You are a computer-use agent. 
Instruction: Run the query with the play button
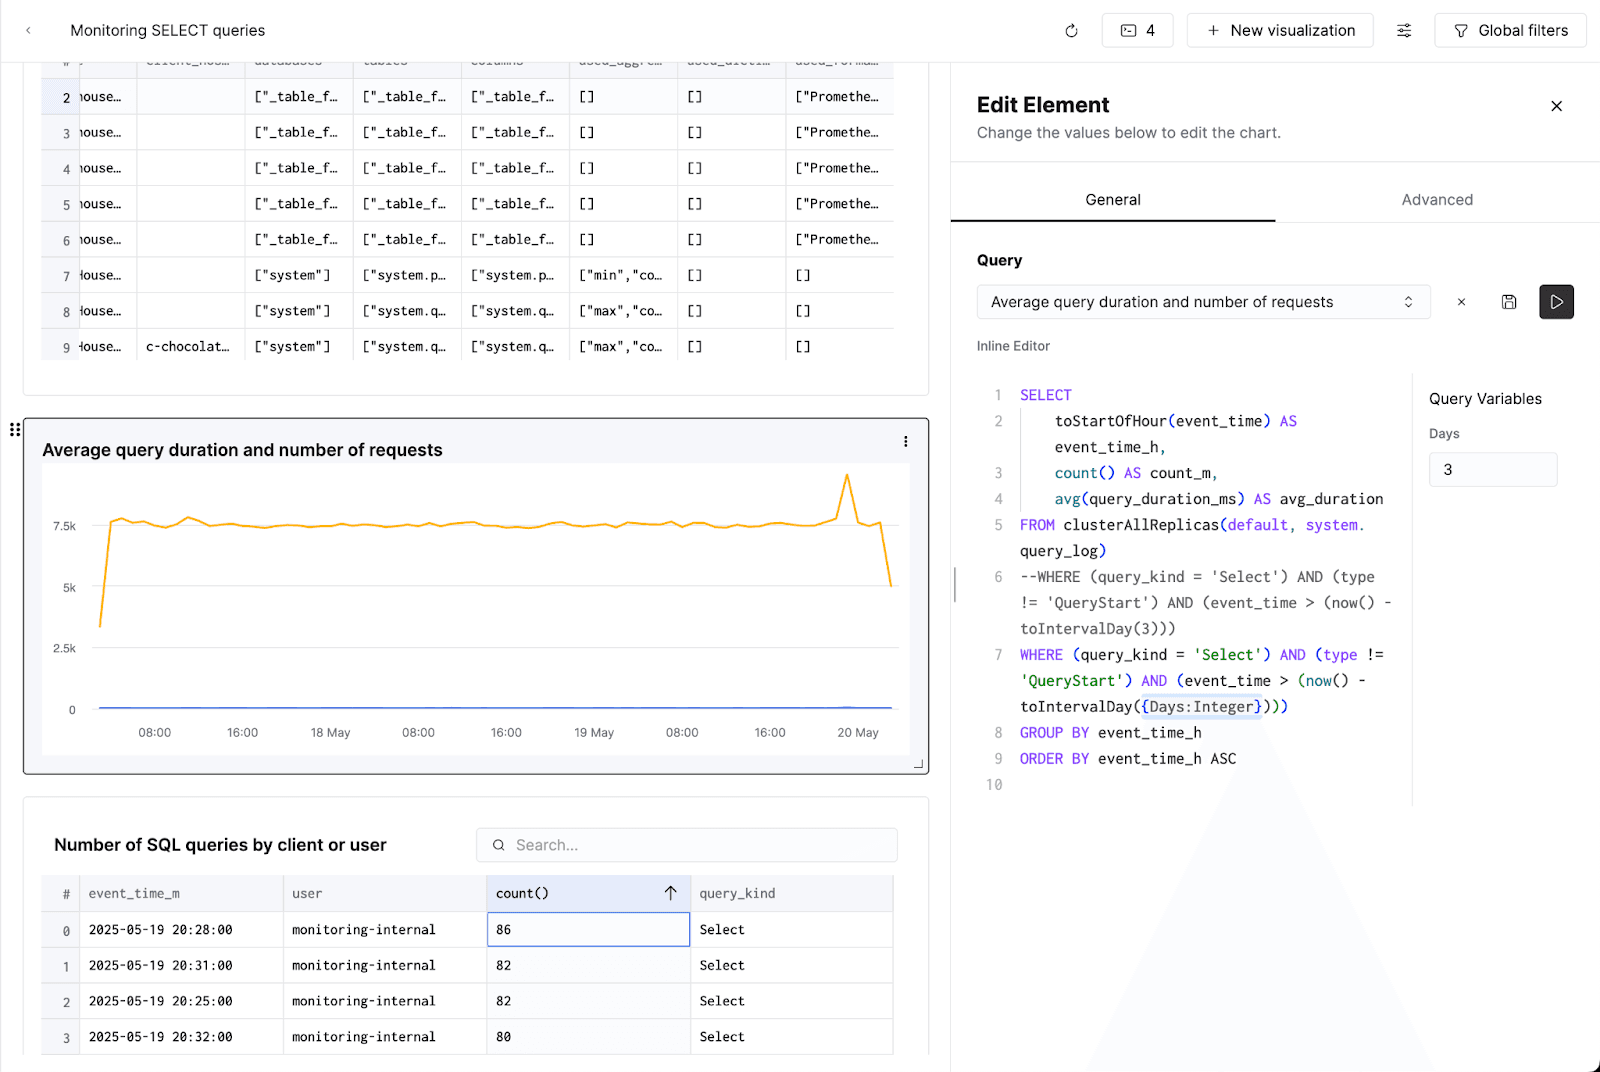[x=1556, y=302]
